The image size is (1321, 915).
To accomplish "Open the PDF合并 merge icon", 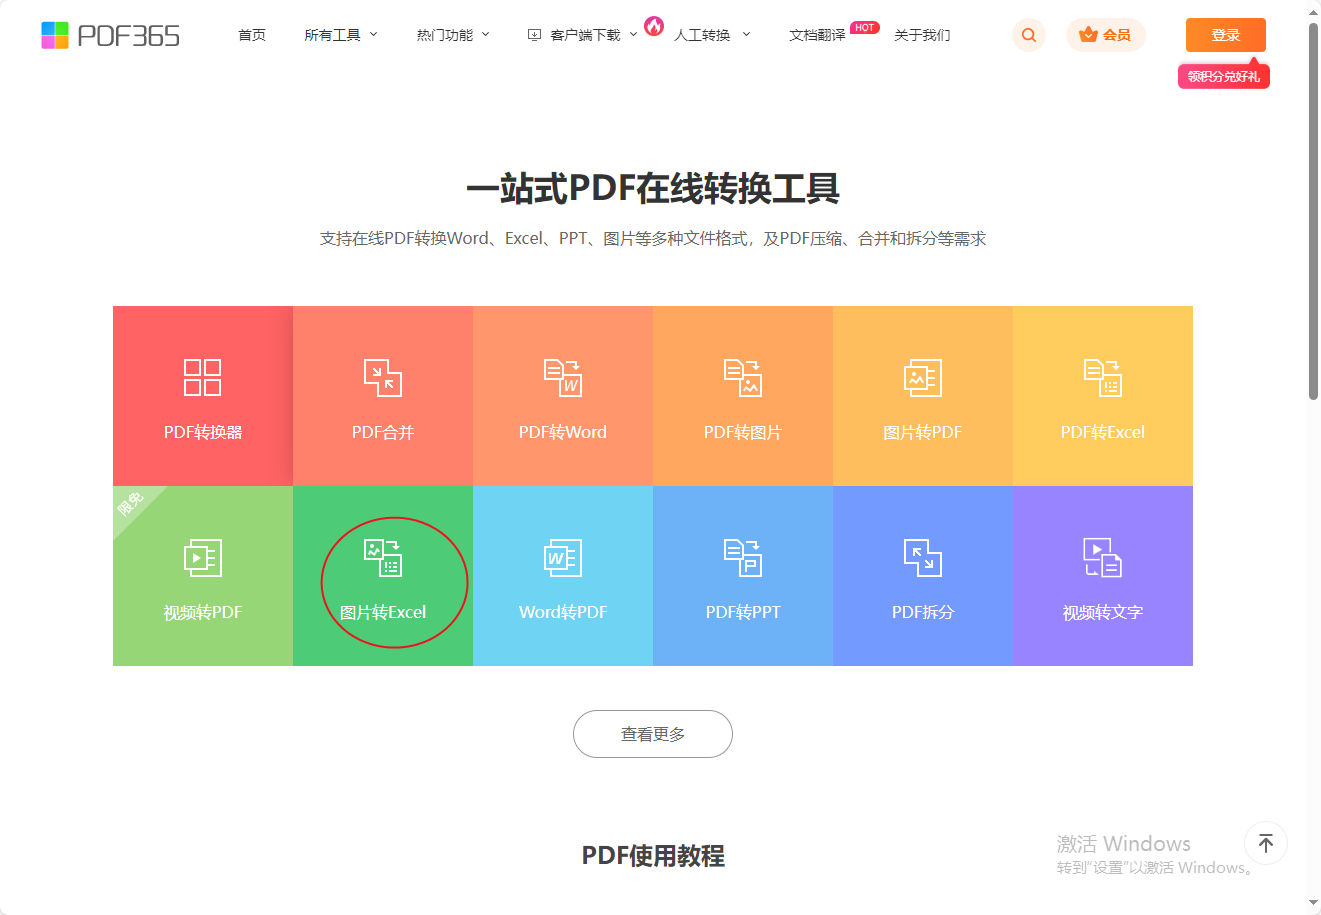I will point(383,377).
